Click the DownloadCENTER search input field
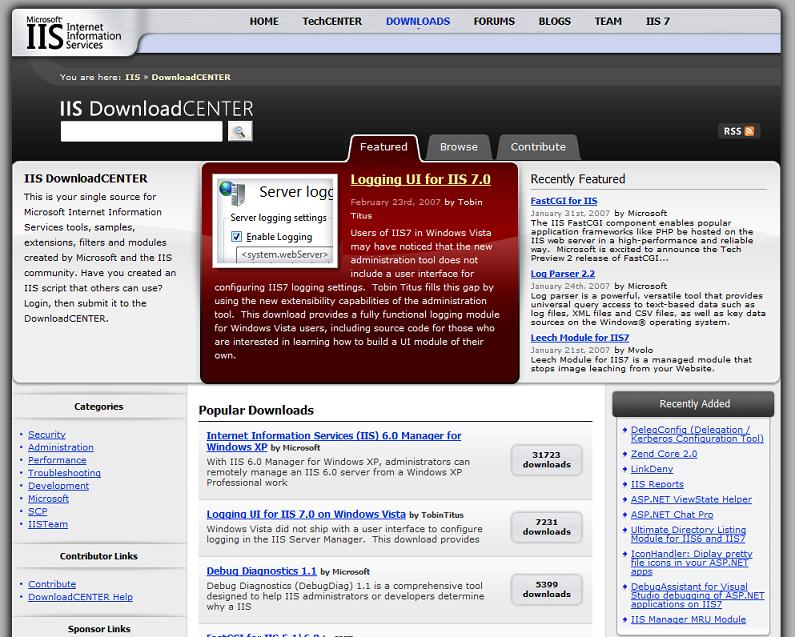Image resolution: width=795 pixels, height=637 pixels. [141, 131]
